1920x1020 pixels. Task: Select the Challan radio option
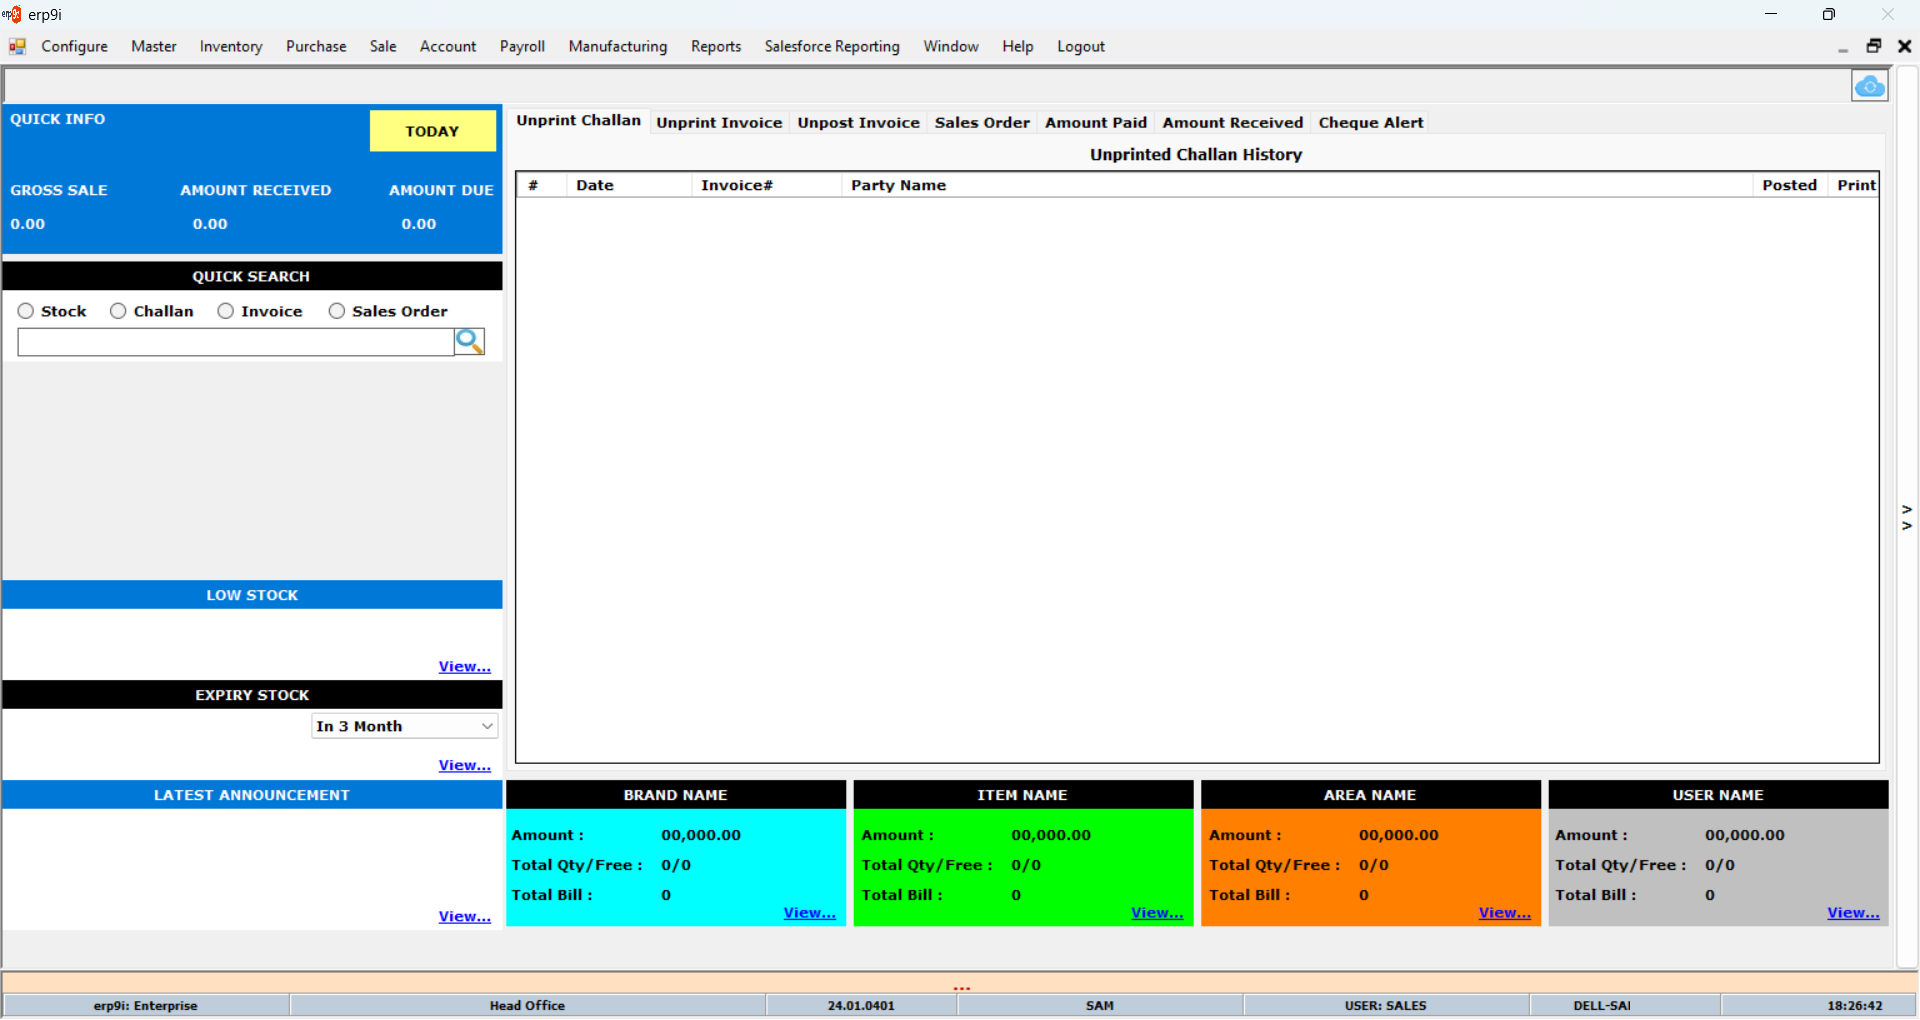coord(118,311)
